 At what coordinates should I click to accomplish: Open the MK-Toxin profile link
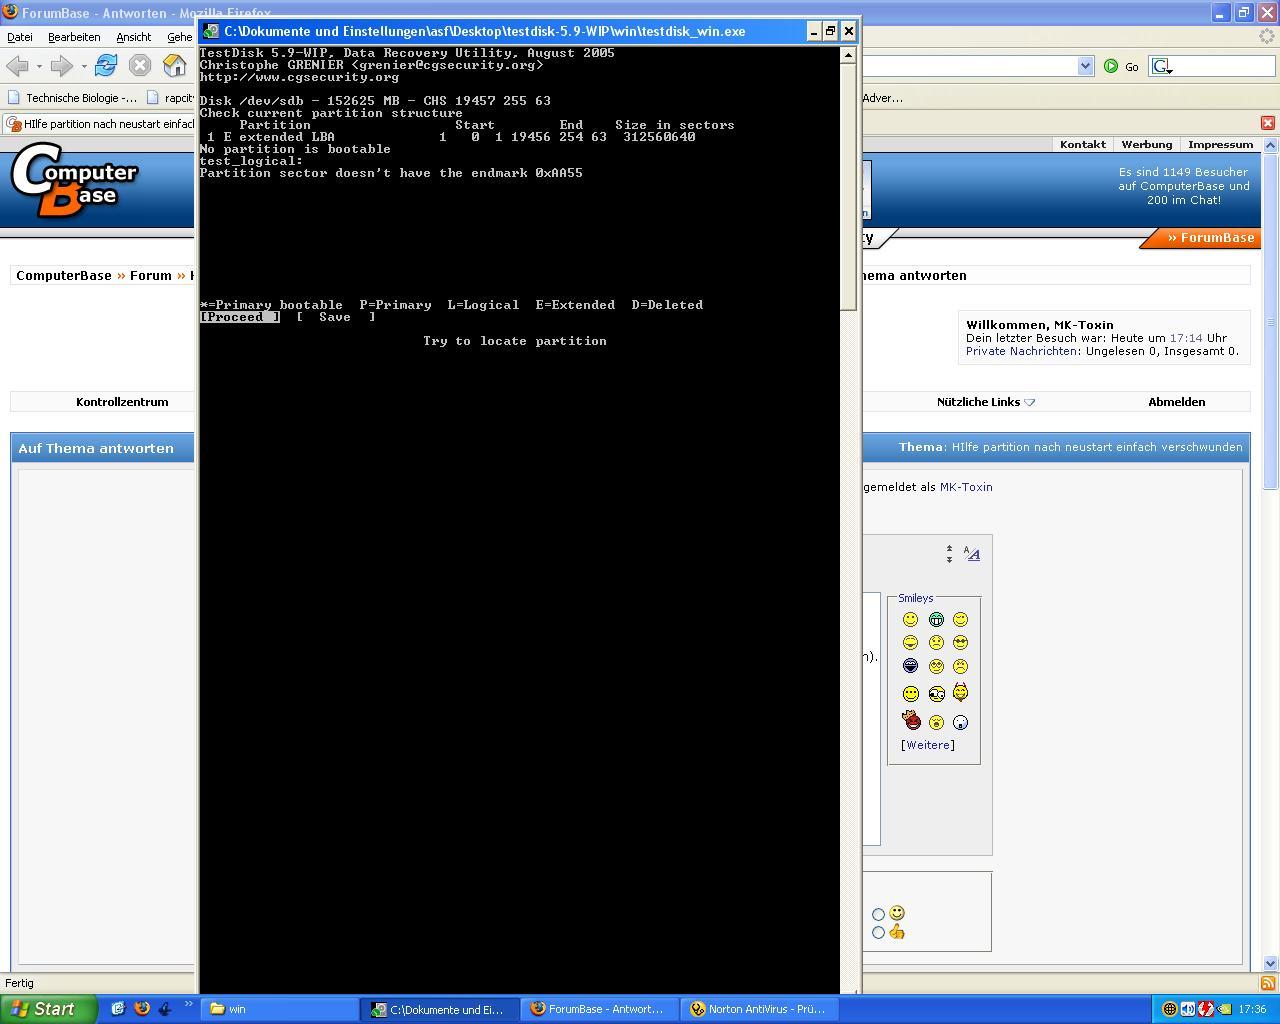(x=966, y=487)
